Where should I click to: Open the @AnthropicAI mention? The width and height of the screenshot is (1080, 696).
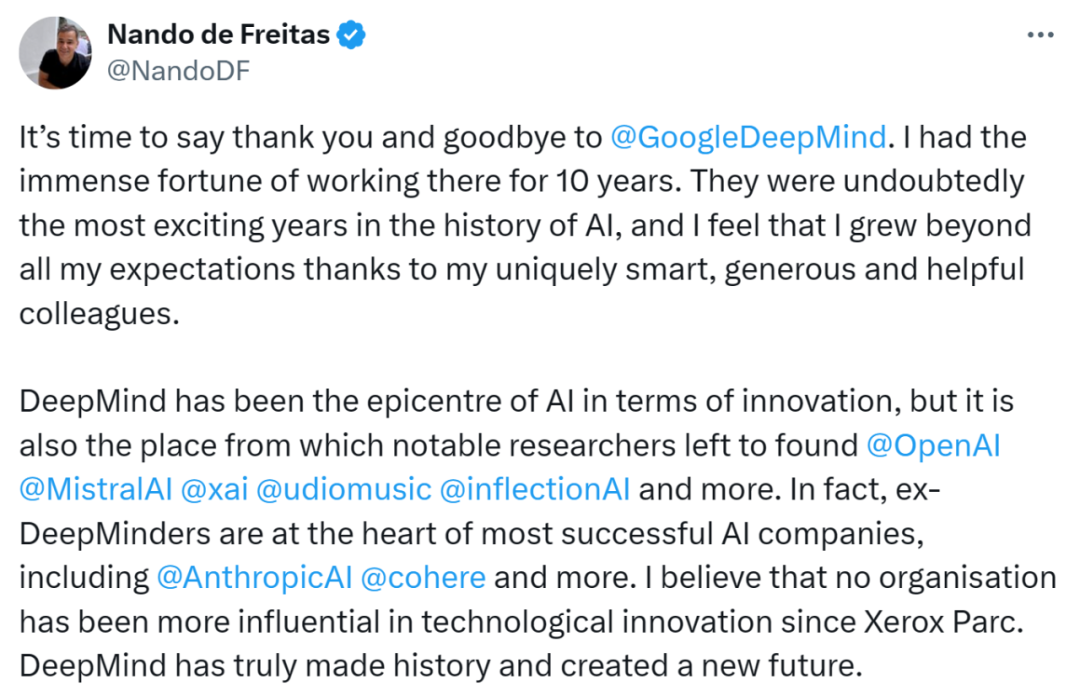[x=255, y=577]
